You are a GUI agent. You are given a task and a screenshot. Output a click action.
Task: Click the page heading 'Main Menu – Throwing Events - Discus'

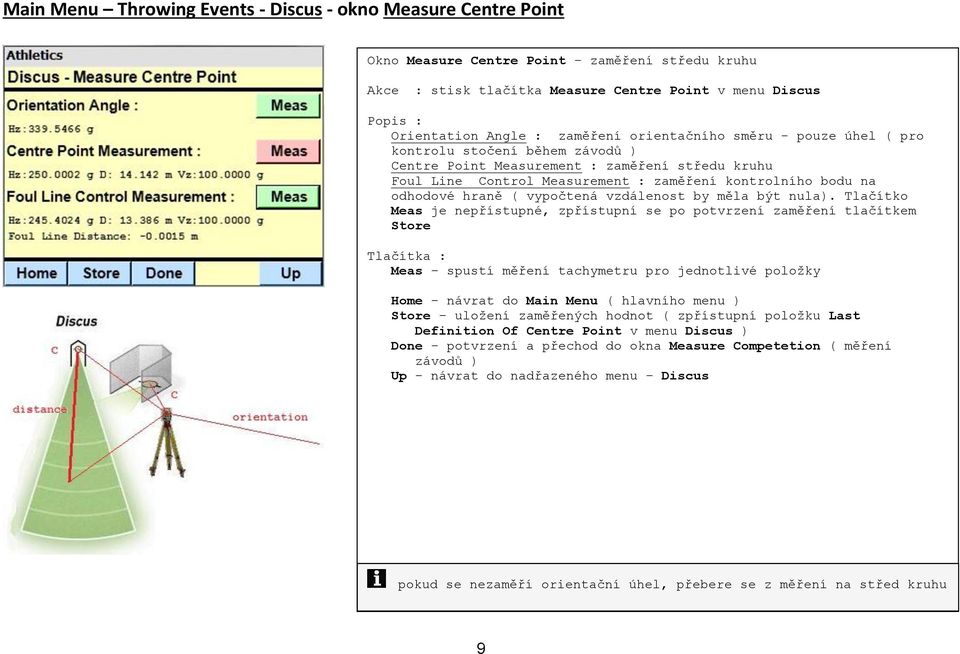point(162,10)
